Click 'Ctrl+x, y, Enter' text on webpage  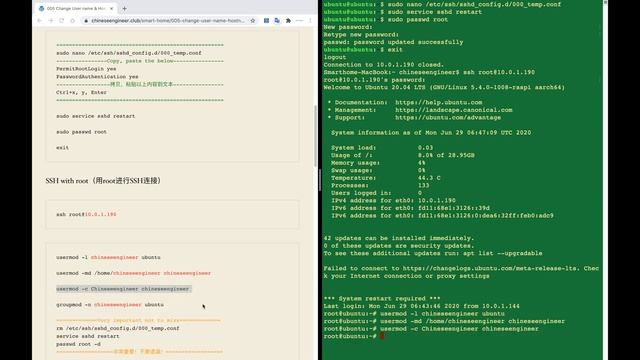point(81,93)
